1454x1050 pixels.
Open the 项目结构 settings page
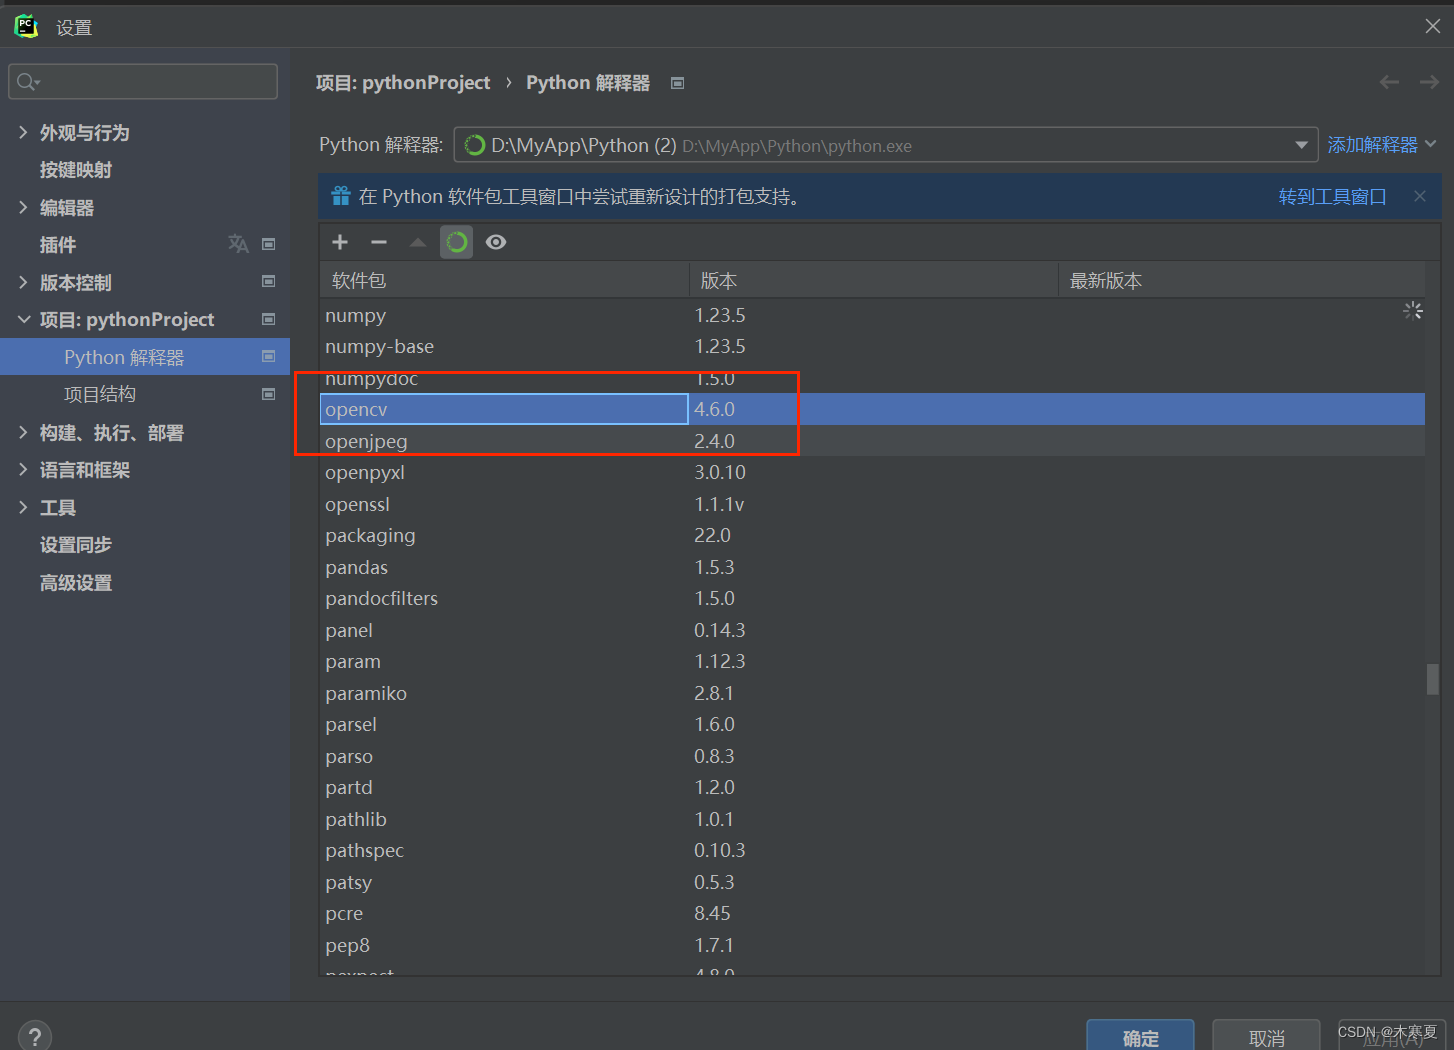(x=100, y=394)
